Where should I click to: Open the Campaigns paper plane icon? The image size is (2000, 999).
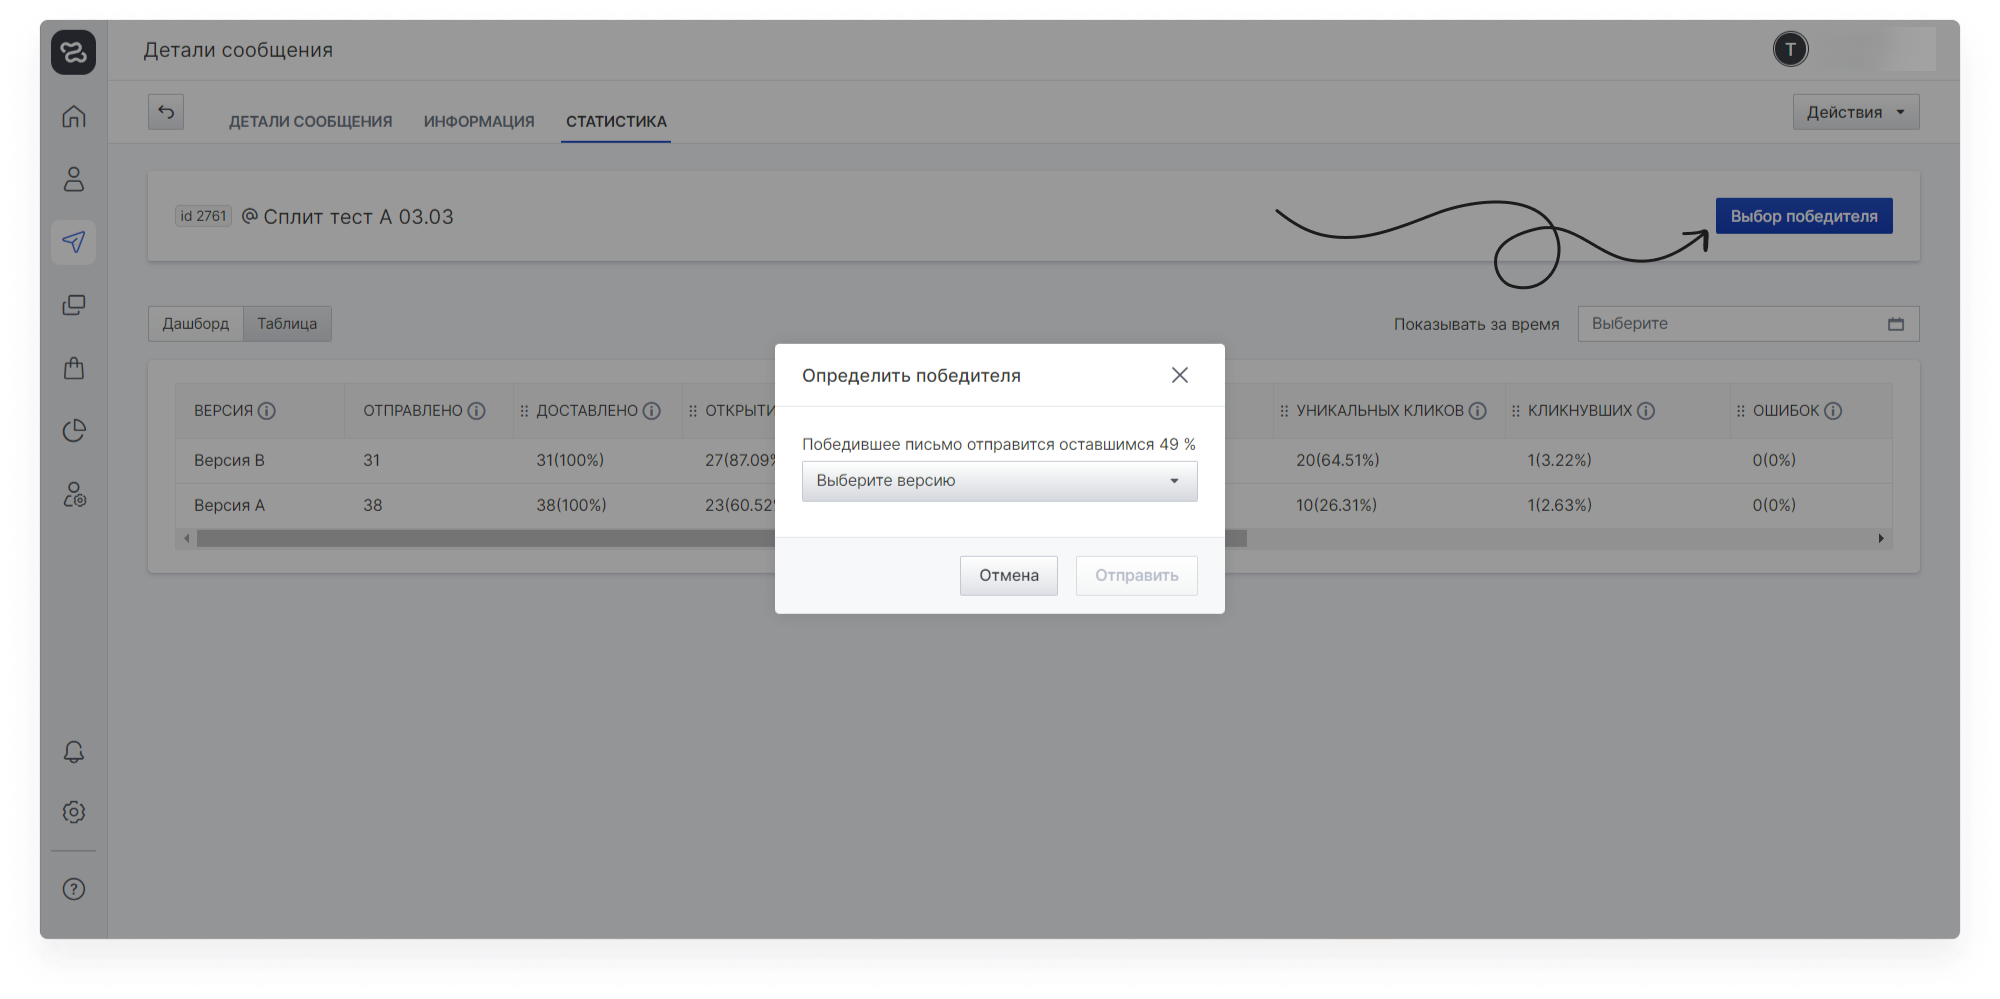click(x=74, y=242)
